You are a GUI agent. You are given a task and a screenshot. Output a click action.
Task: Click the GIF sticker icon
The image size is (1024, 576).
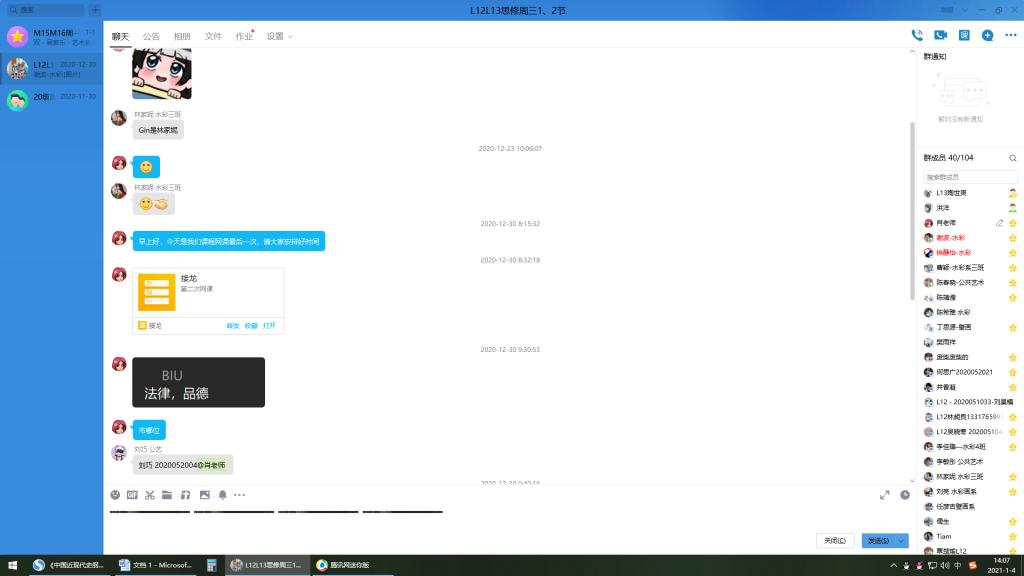pyautogui.click(x=132, y=495)
